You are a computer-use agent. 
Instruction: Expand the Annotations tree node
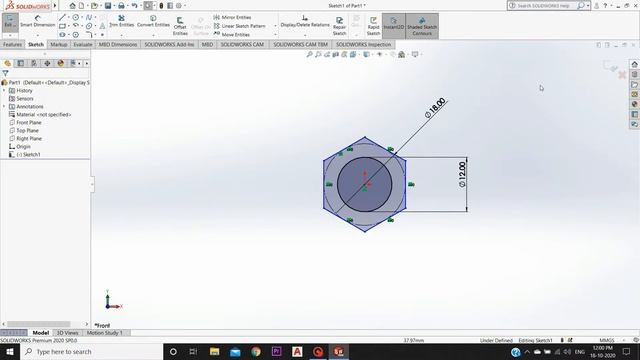coord(4,107)
